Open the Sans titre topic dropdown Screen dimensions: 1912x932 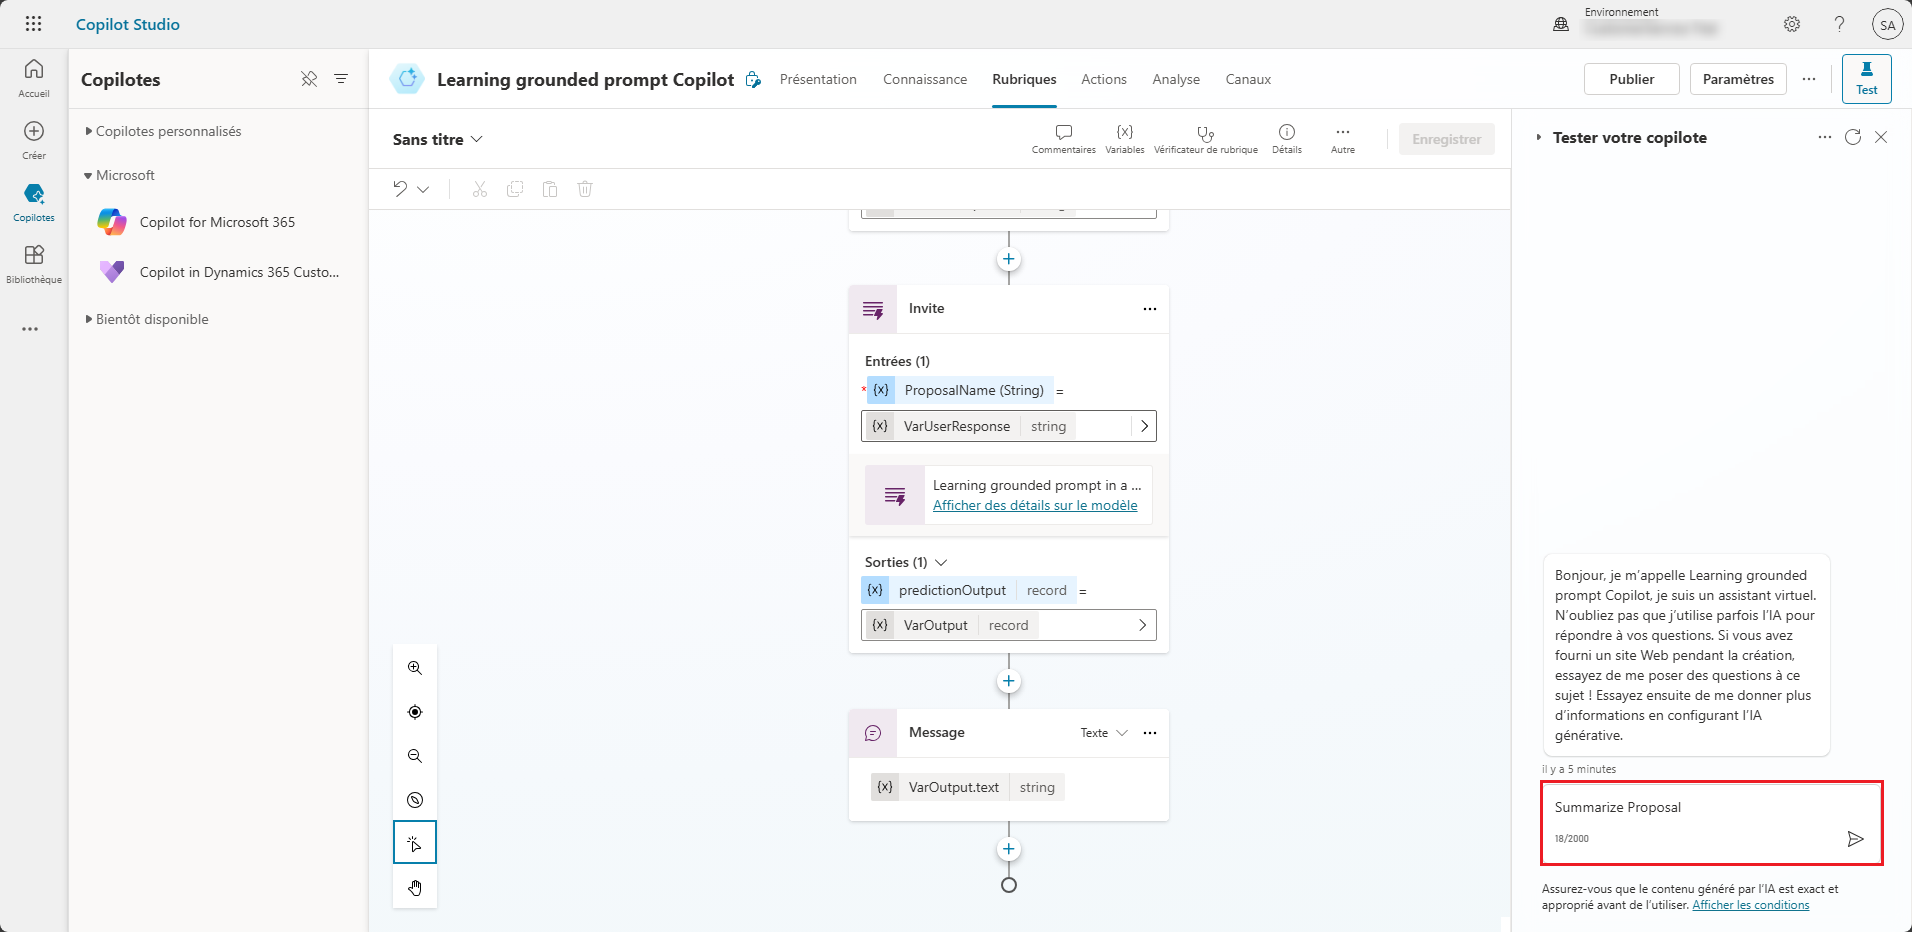[438, 139]
